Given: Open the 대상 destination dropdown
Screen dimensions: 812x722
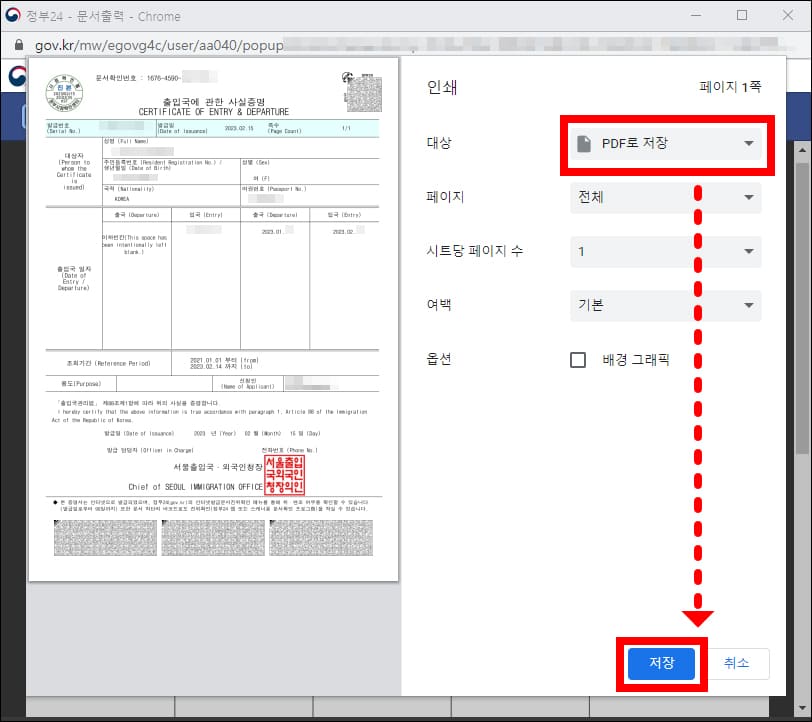Looking at the screenshot, I should [667, 144].
